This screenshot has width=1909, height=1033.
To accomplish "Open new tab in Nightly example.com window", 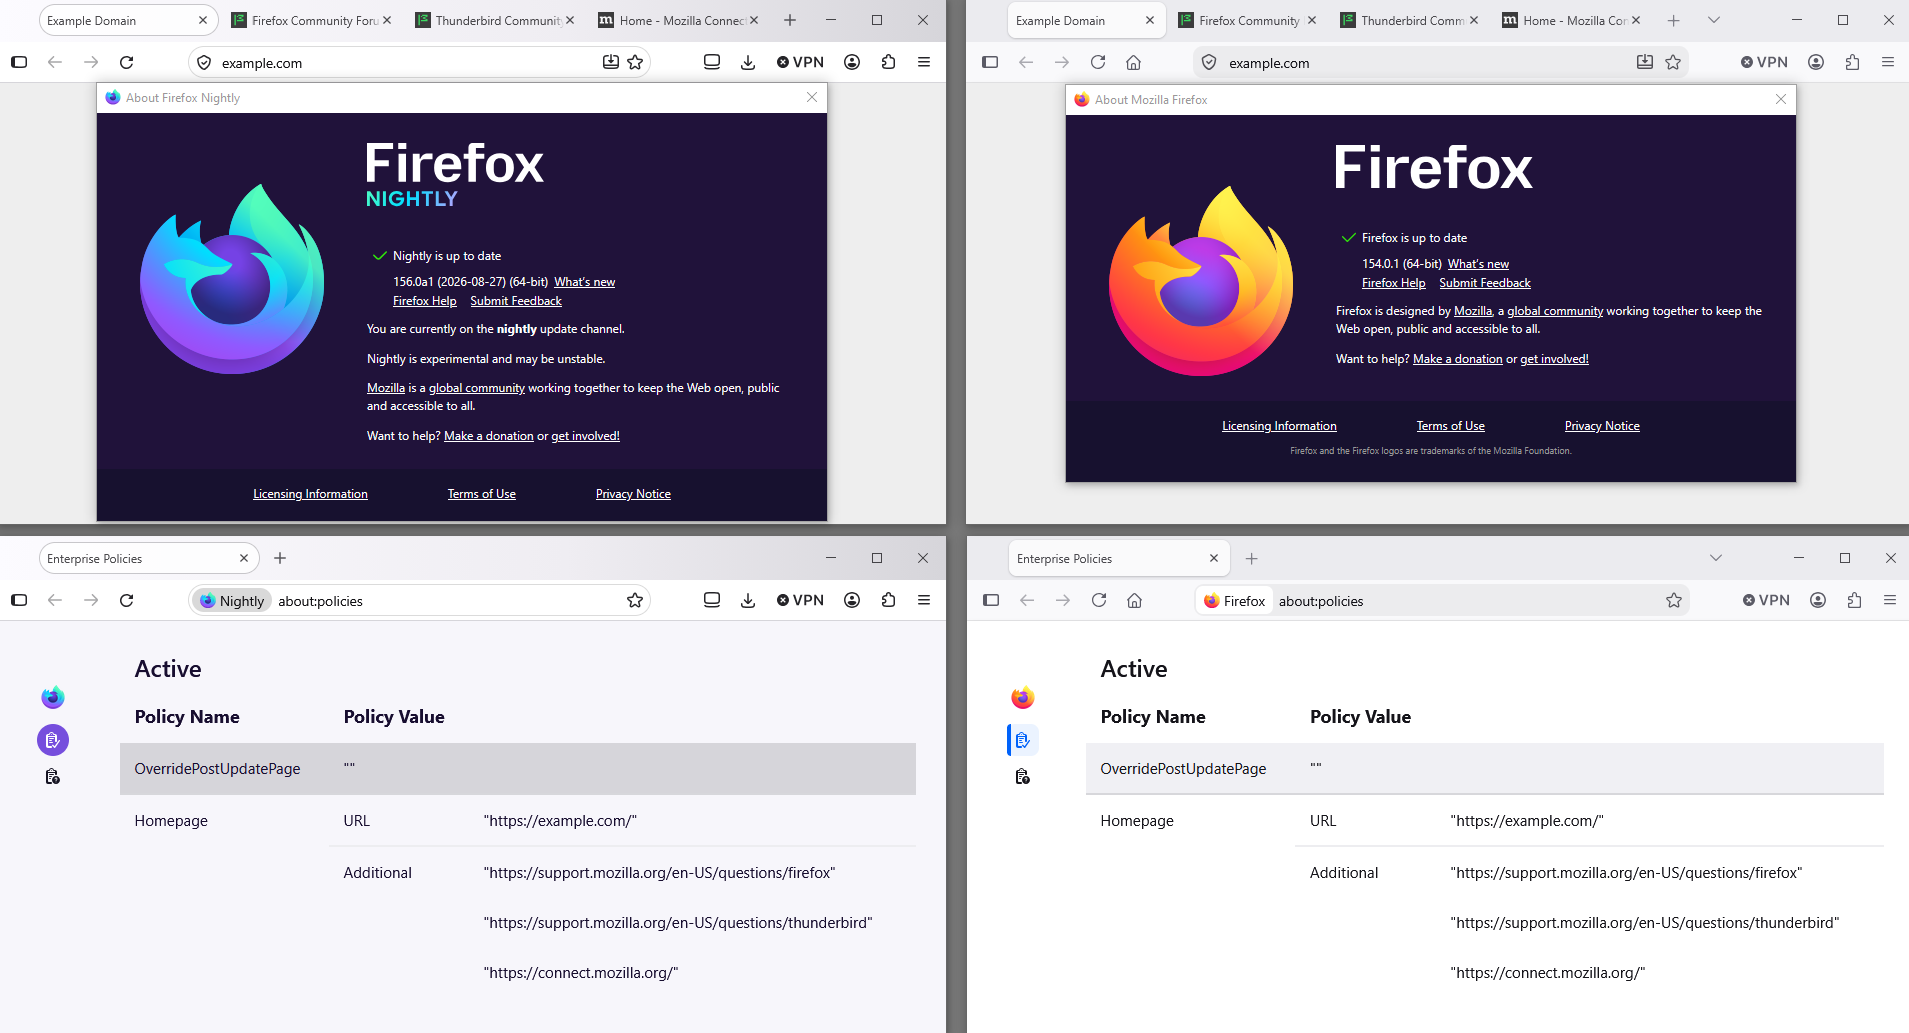I will point(790,20).
